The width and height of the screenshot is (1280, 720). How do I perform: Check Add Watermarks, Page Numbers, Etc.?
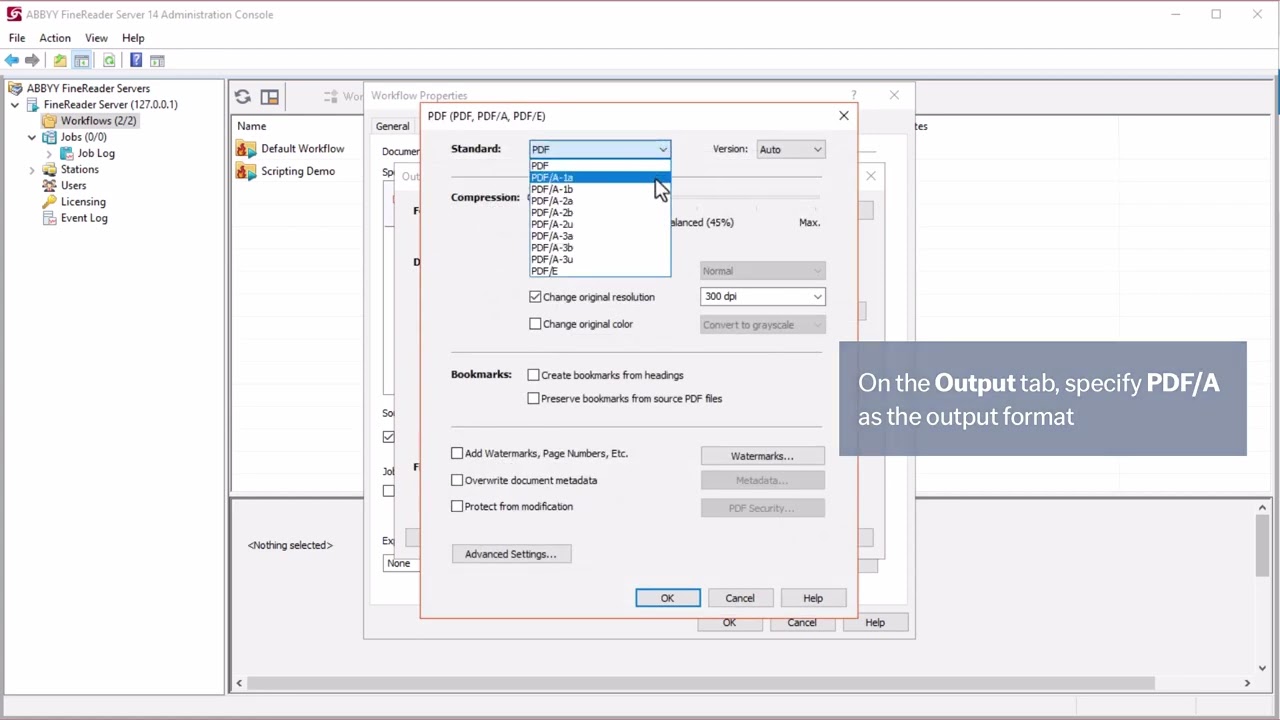point(457,453)
